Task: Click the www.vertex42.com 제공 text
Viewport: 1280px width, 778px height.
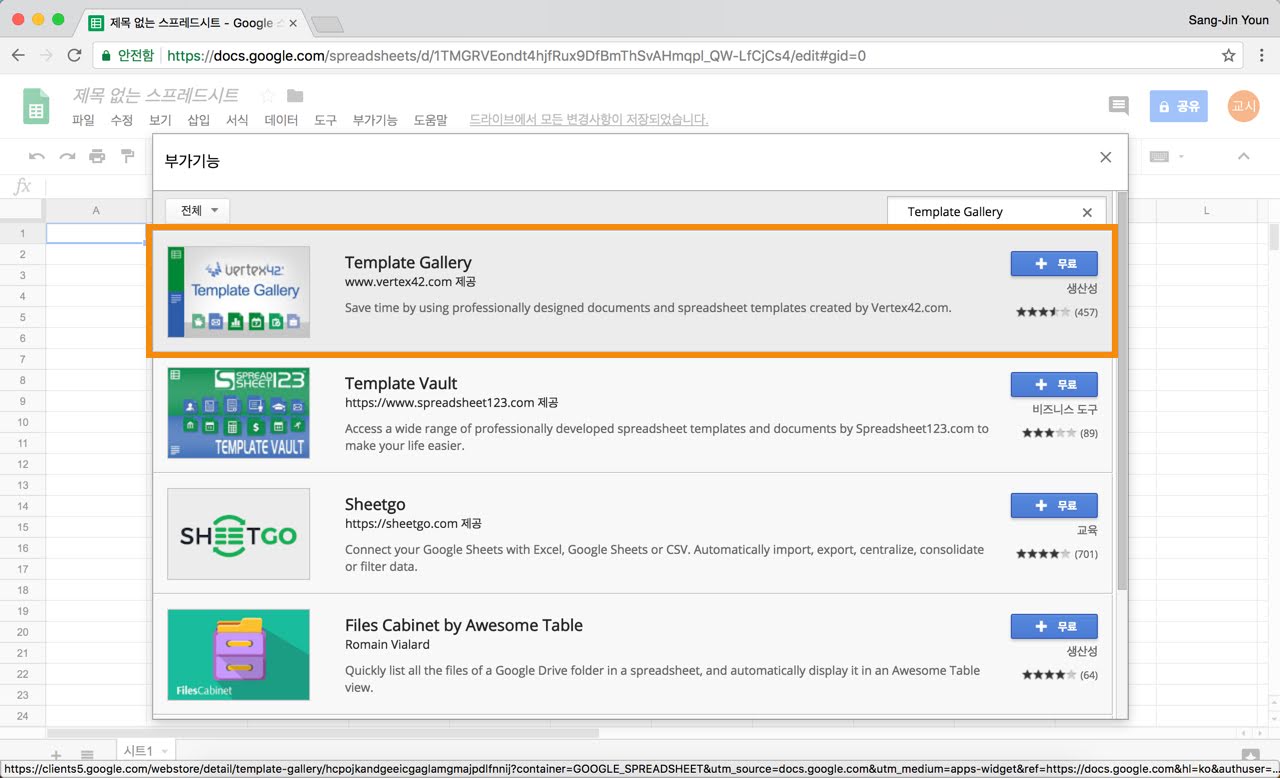Action: tap(410, 283)
